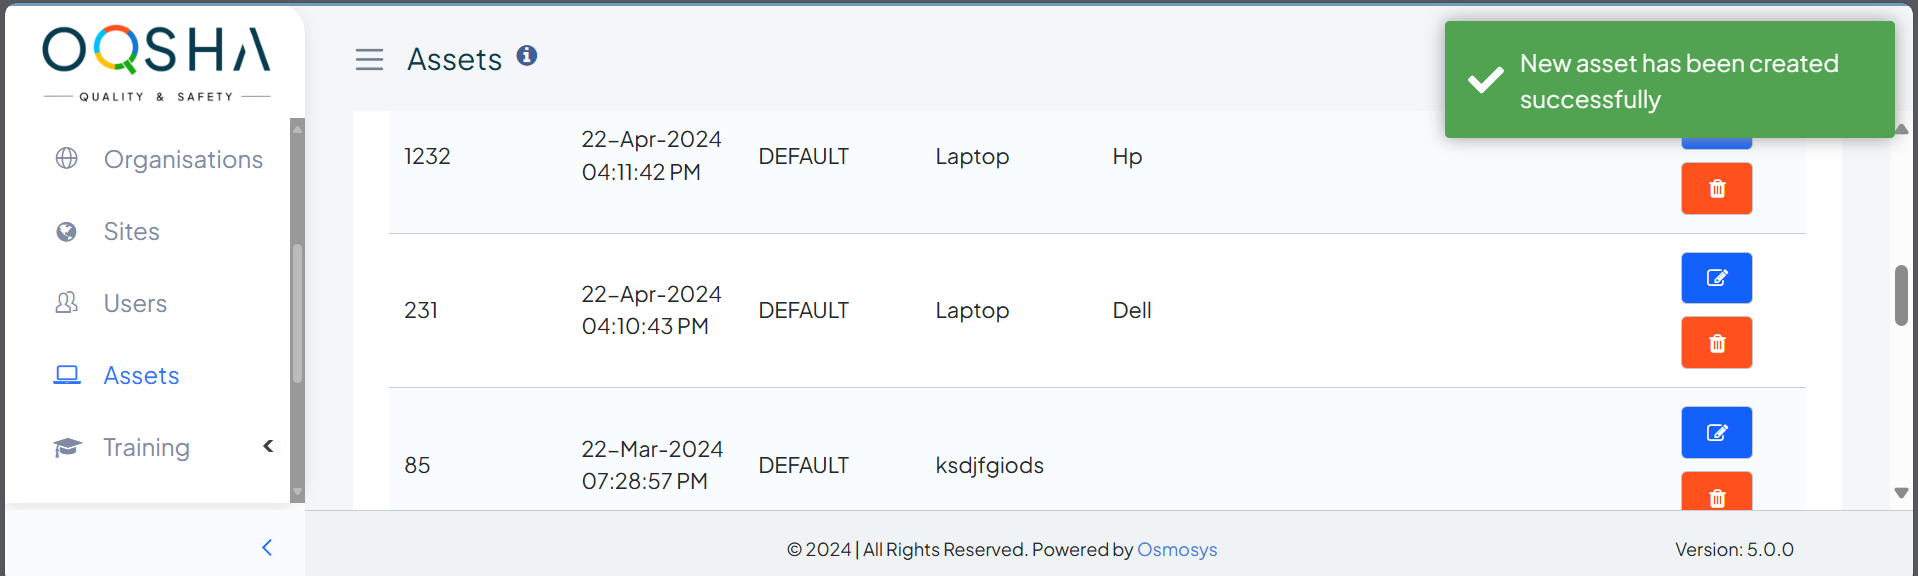Click the page vertical scrollbar thumb
1918x576 pixels.
(x=1901, y=295)
